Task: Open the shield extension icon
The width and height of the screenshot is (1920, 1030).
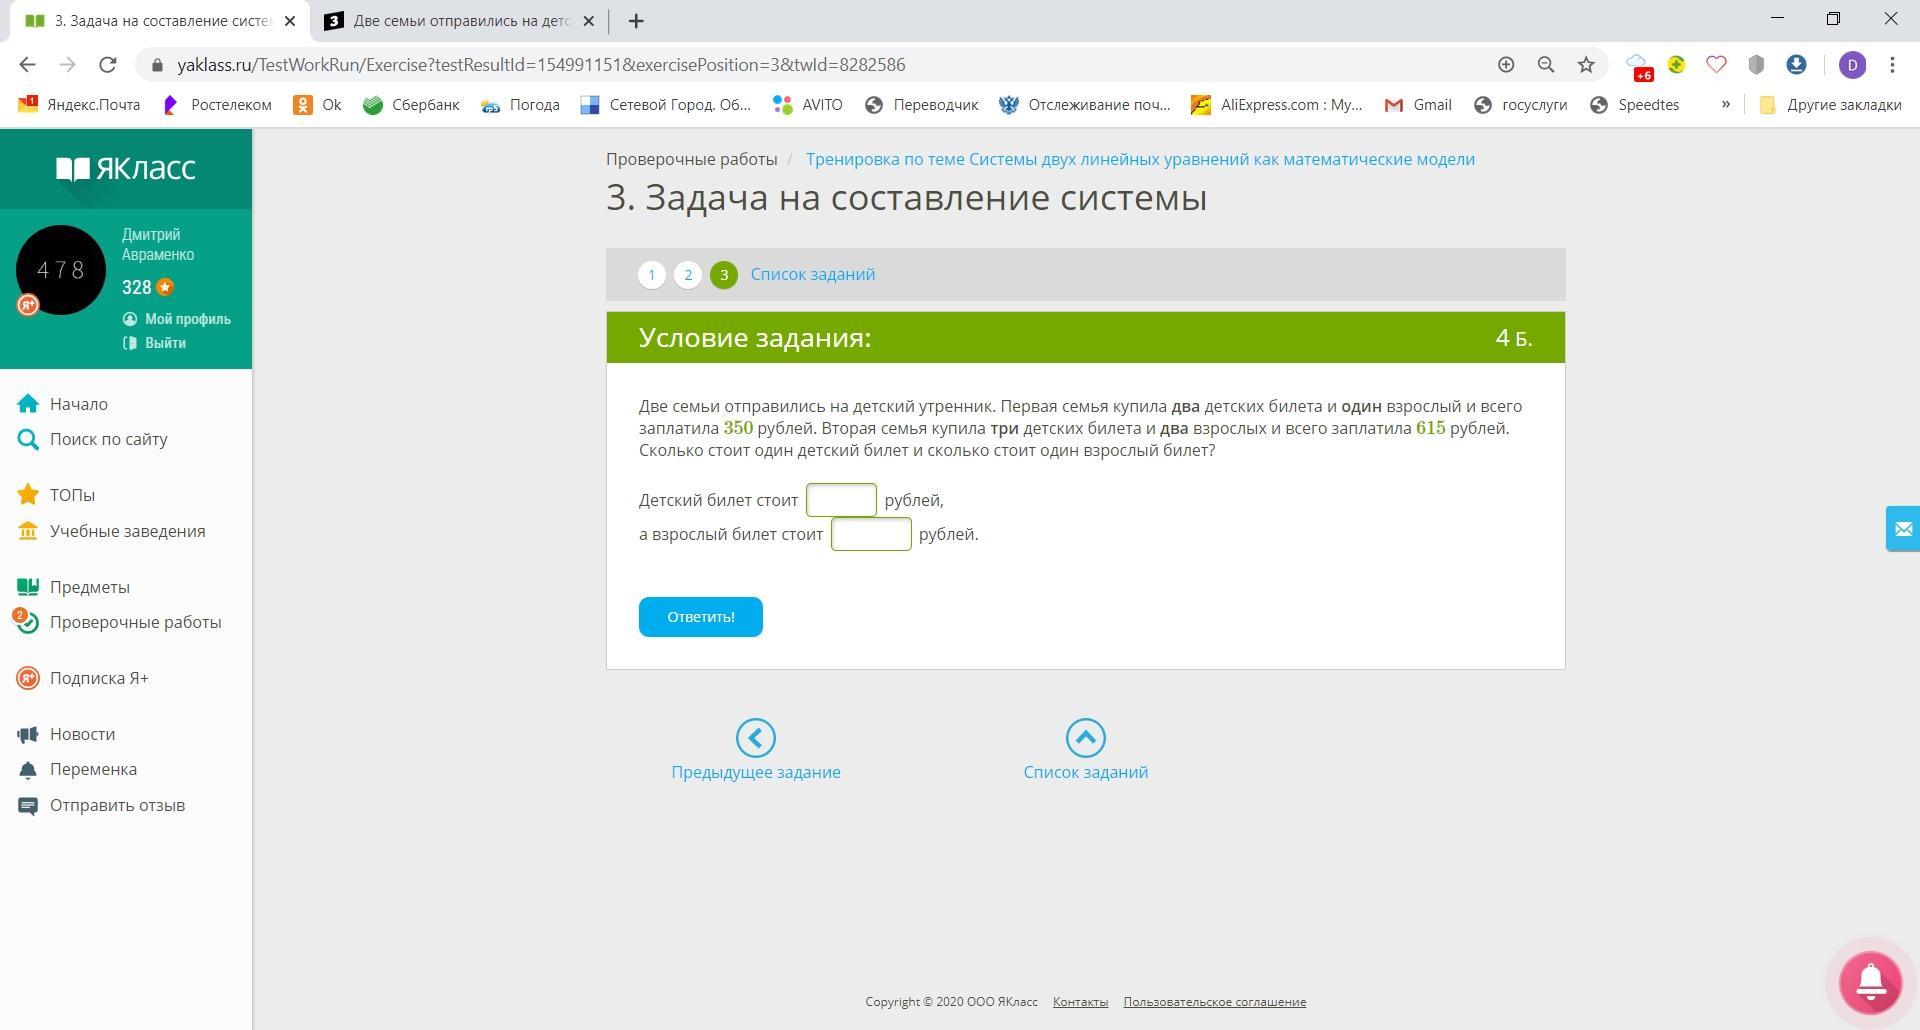Action: pyautogui.click(x=1756, y=65)
